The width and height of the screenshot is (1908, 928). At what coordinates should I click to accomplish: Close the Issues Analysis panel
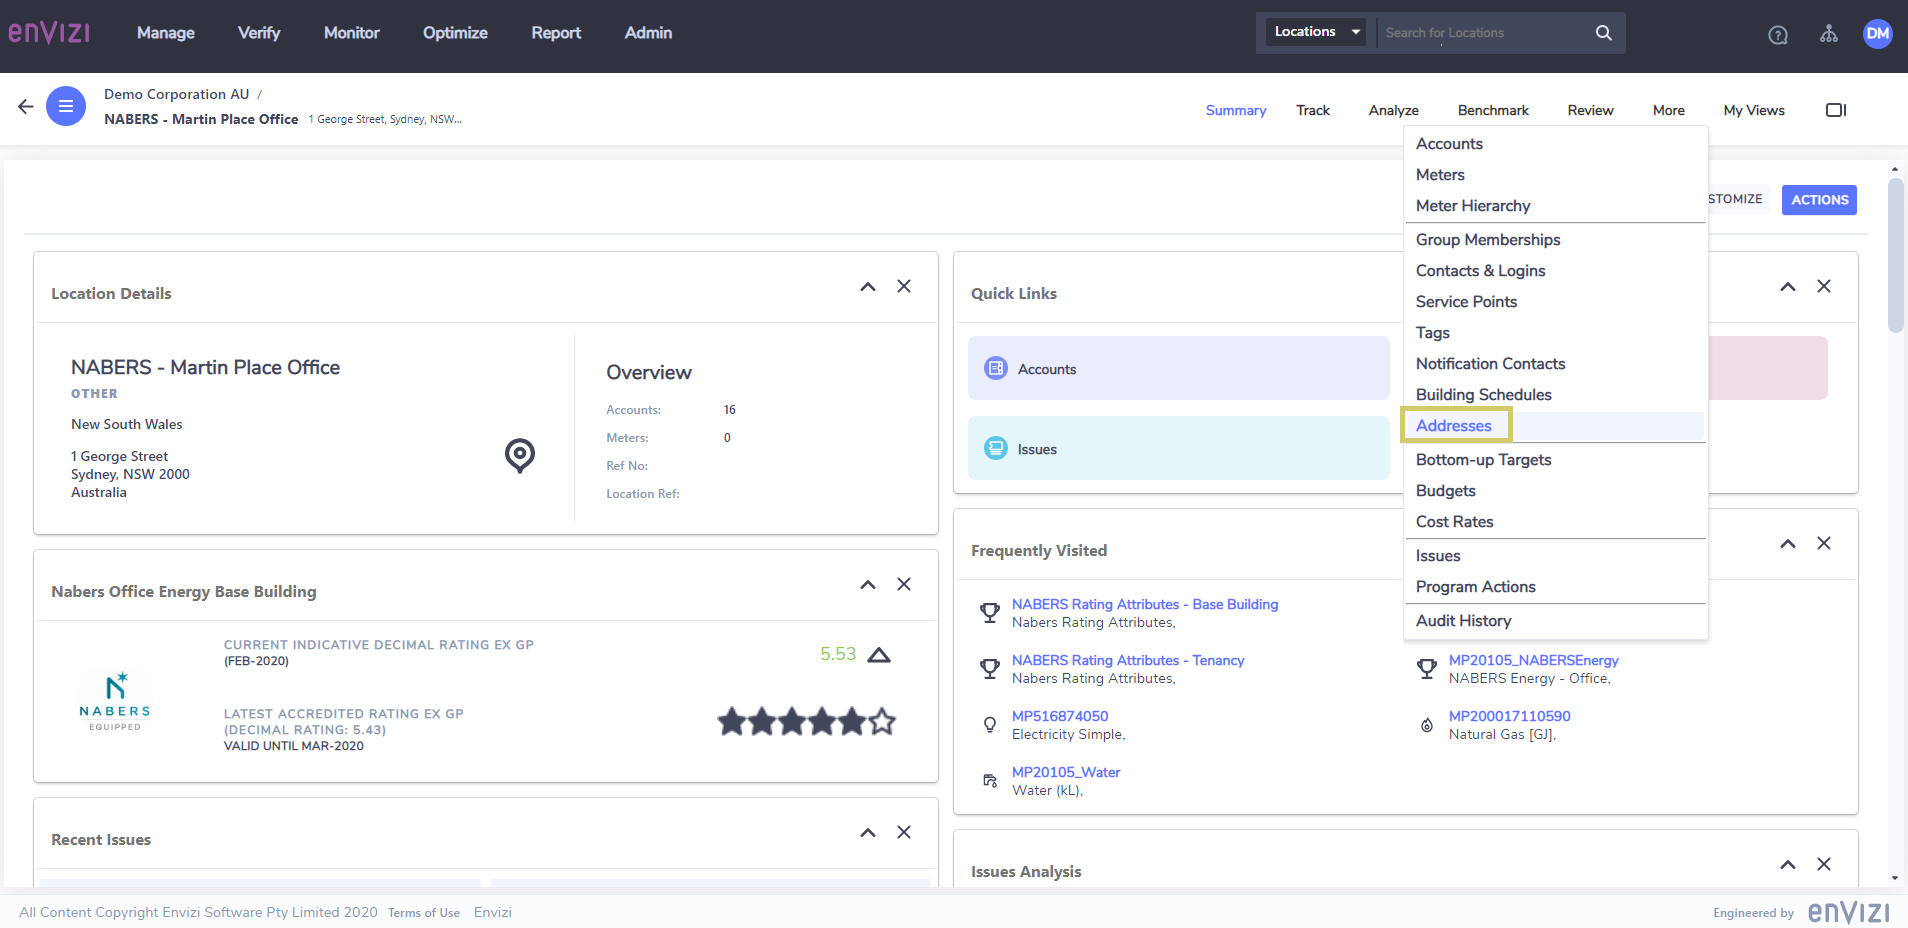[x=1824, y=864]
